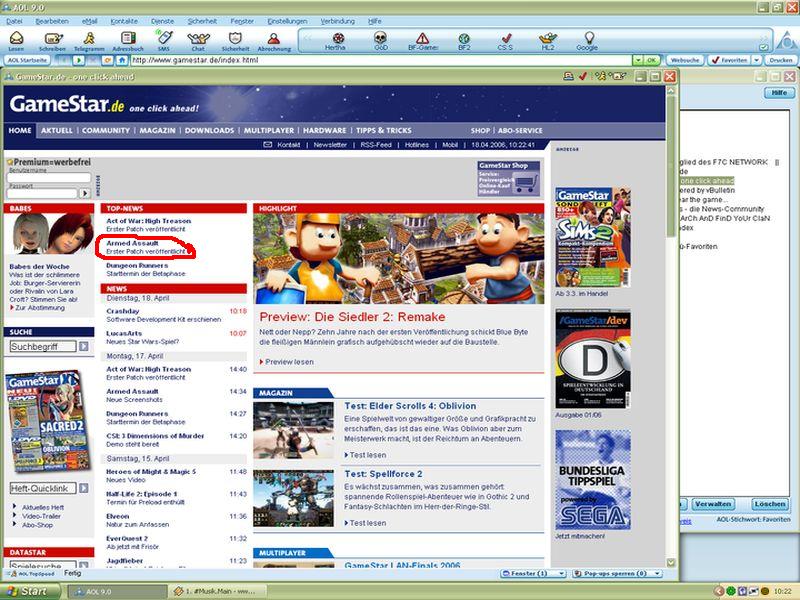Switch to the #Musik.Main taskbar window
This screenshot has width=800, height=600.
click(x=215, y=591)
